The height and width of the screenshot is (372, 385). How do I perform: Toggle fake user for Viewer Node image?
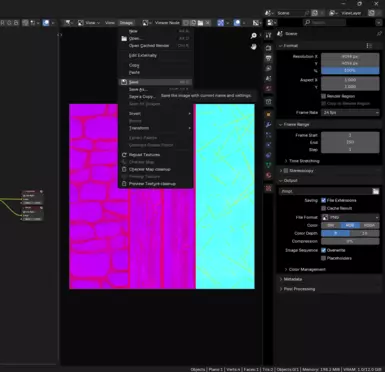click(x=186, y=23)
